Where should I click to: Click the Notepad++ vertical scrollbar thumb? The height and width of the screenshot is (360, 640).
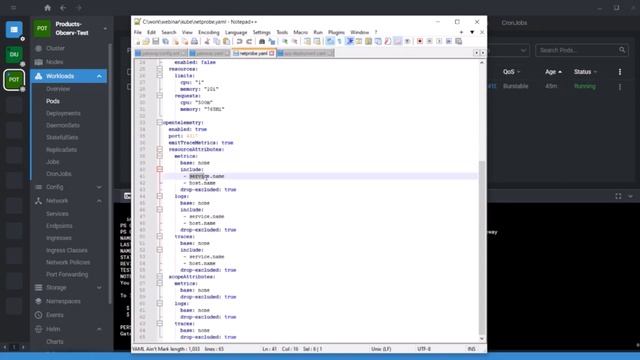point(482,247)
